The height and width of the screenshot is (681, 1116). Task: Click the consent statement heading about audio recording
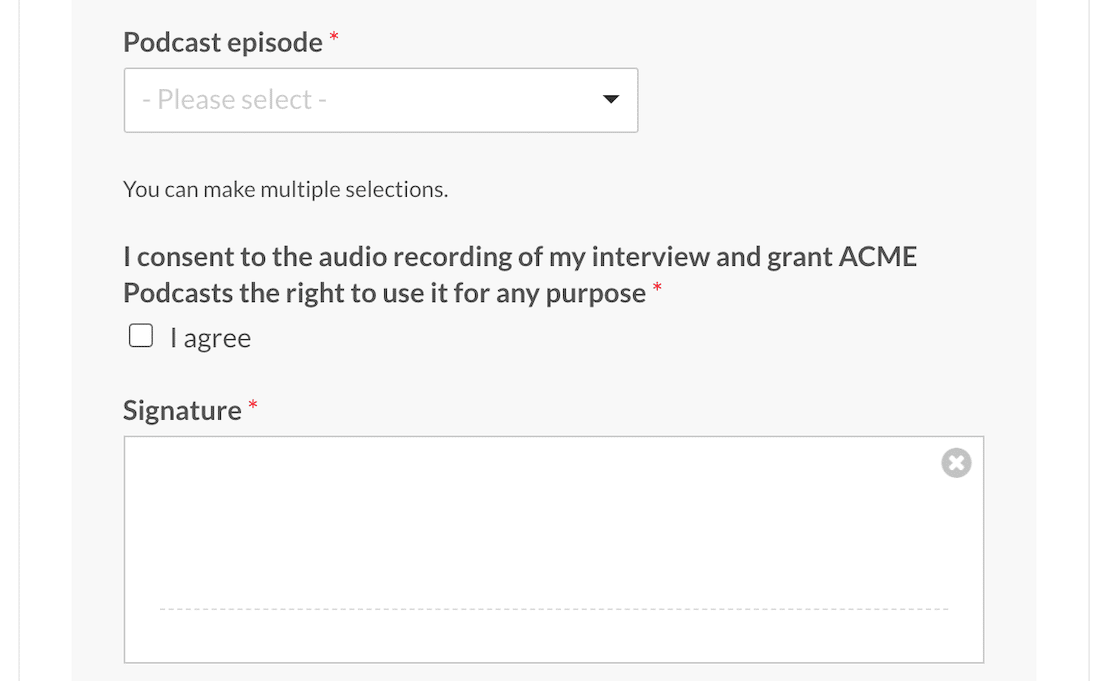[520, 275]
